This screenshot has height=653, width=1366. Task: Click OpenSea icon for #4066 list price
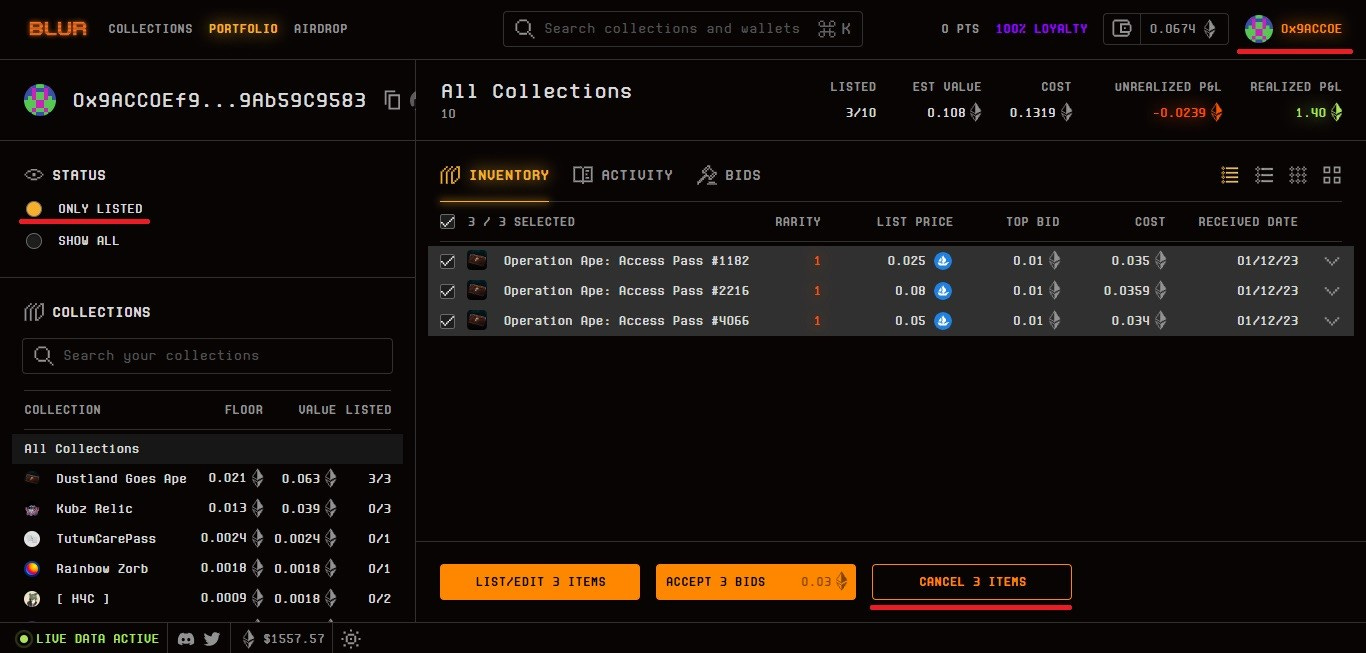943,321
